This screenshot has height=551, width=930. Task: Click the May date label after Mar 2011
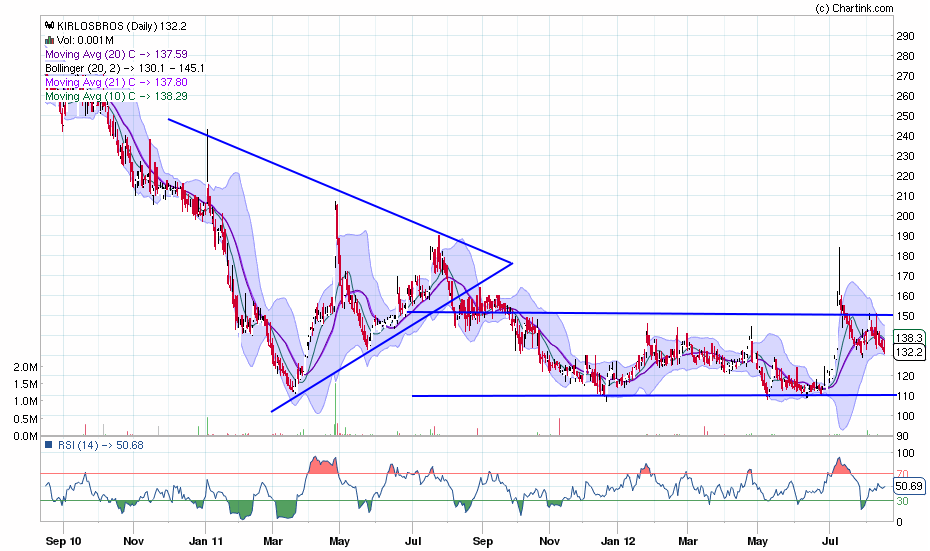click(x=339, y=541)
